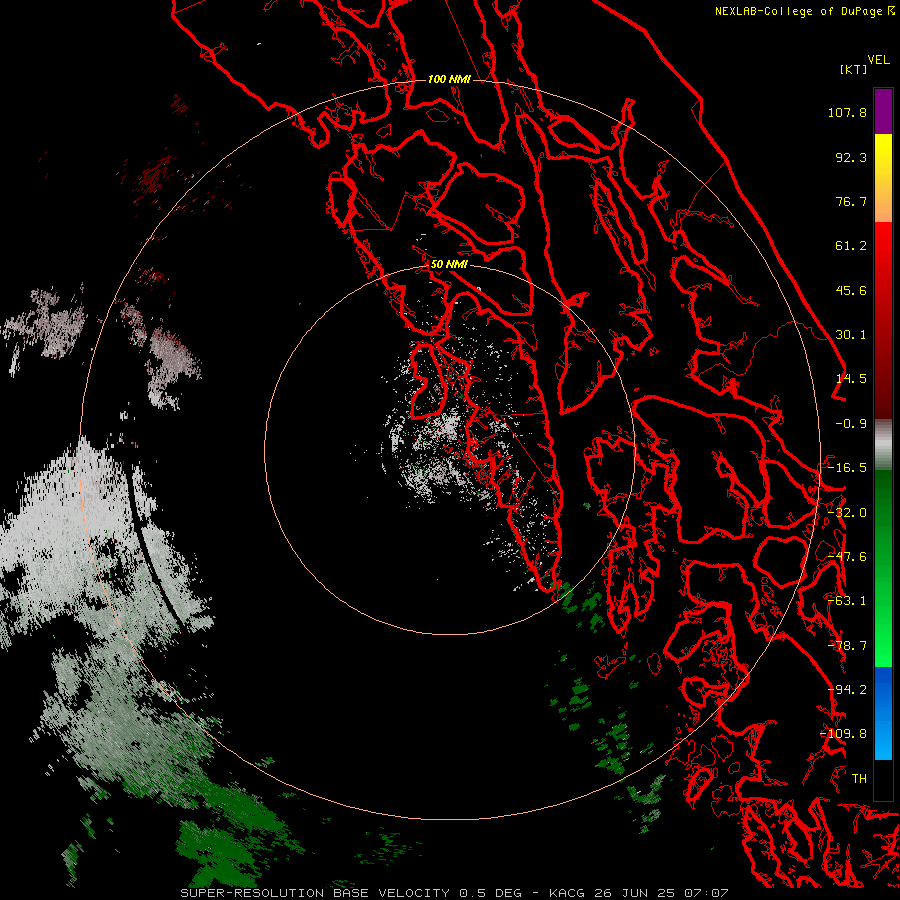
Task: Click the dark blue segment of the color bar
Action: tap(883, 689)
